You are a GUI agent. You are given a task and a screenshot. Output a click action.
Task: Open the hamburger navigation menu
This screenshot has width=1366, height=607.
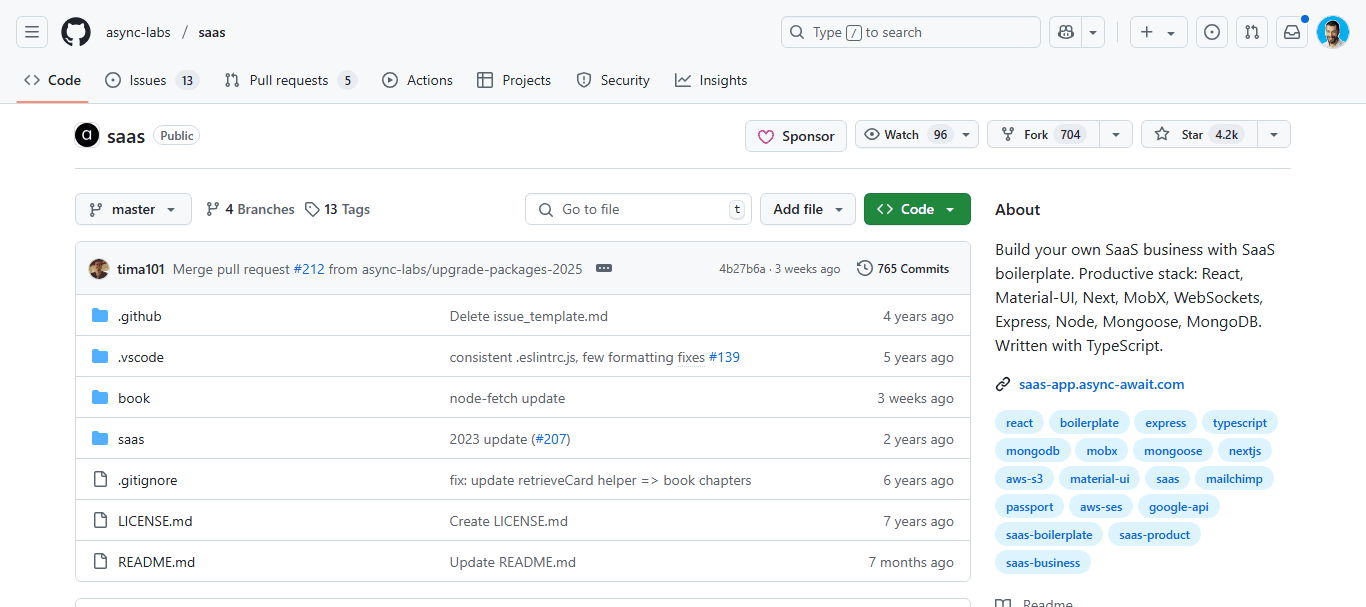tap(32, 32)
